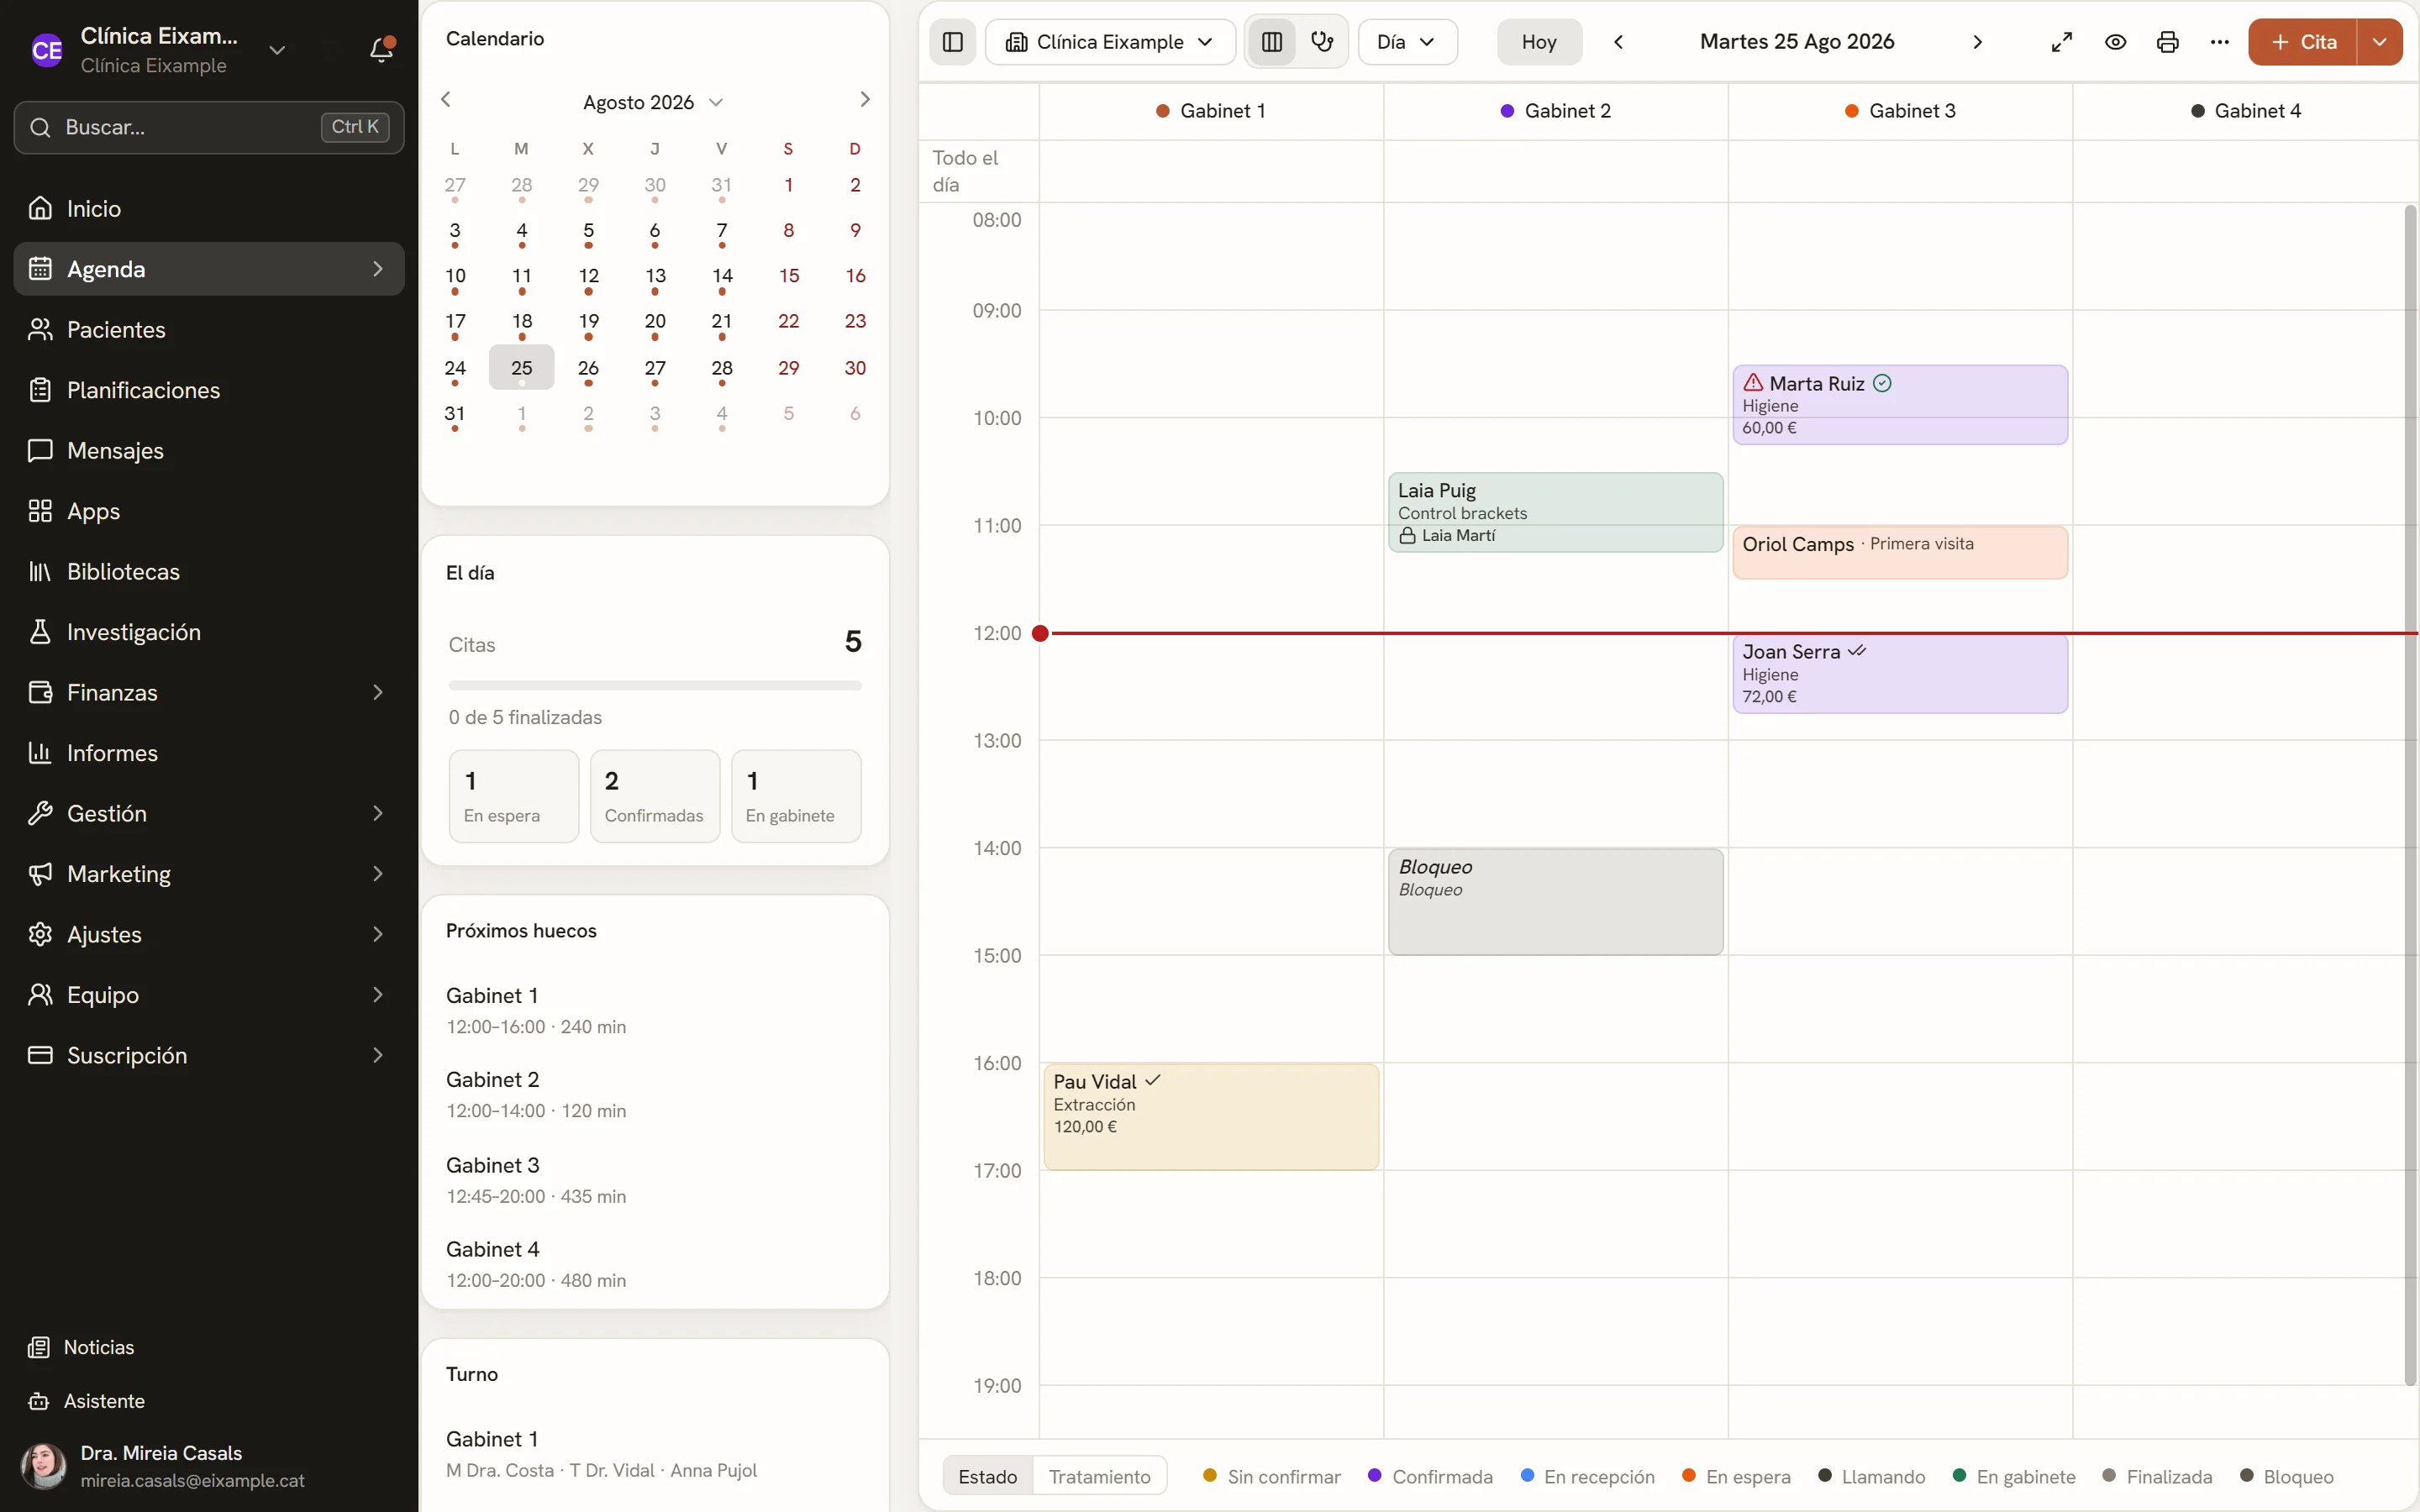Go to the next day
This screenshot has height=1512, width=2420.
[1977, 42]
